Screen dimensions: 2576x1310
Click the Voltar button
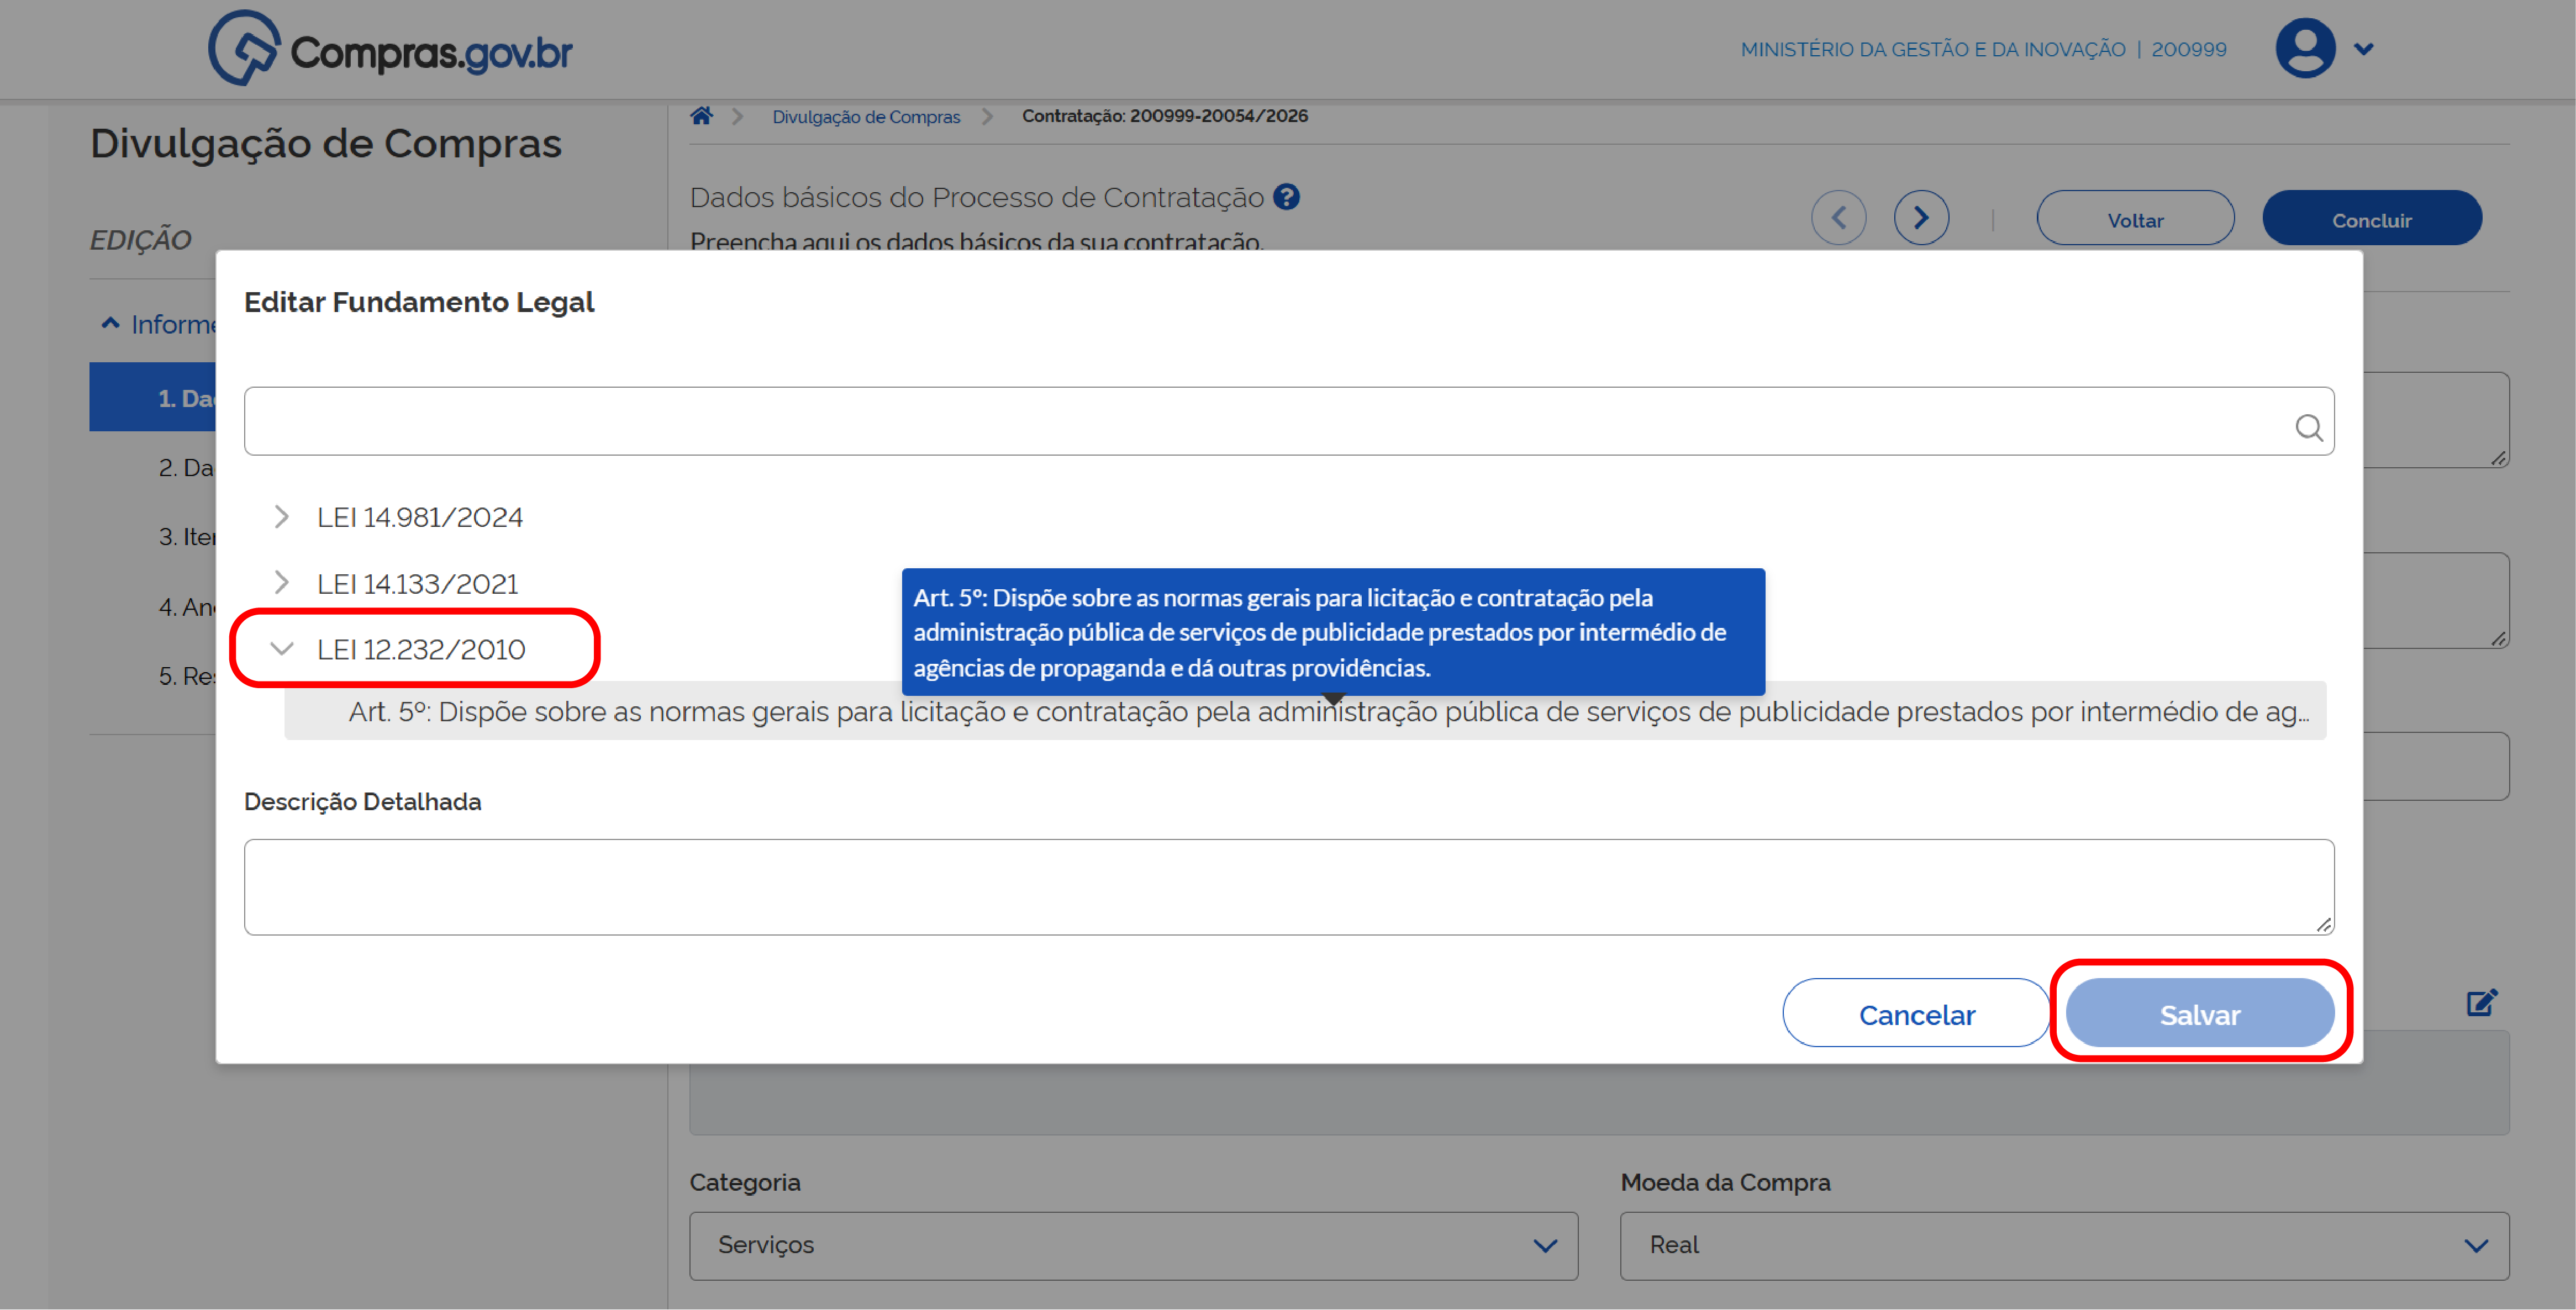[x=2135, y=219]
